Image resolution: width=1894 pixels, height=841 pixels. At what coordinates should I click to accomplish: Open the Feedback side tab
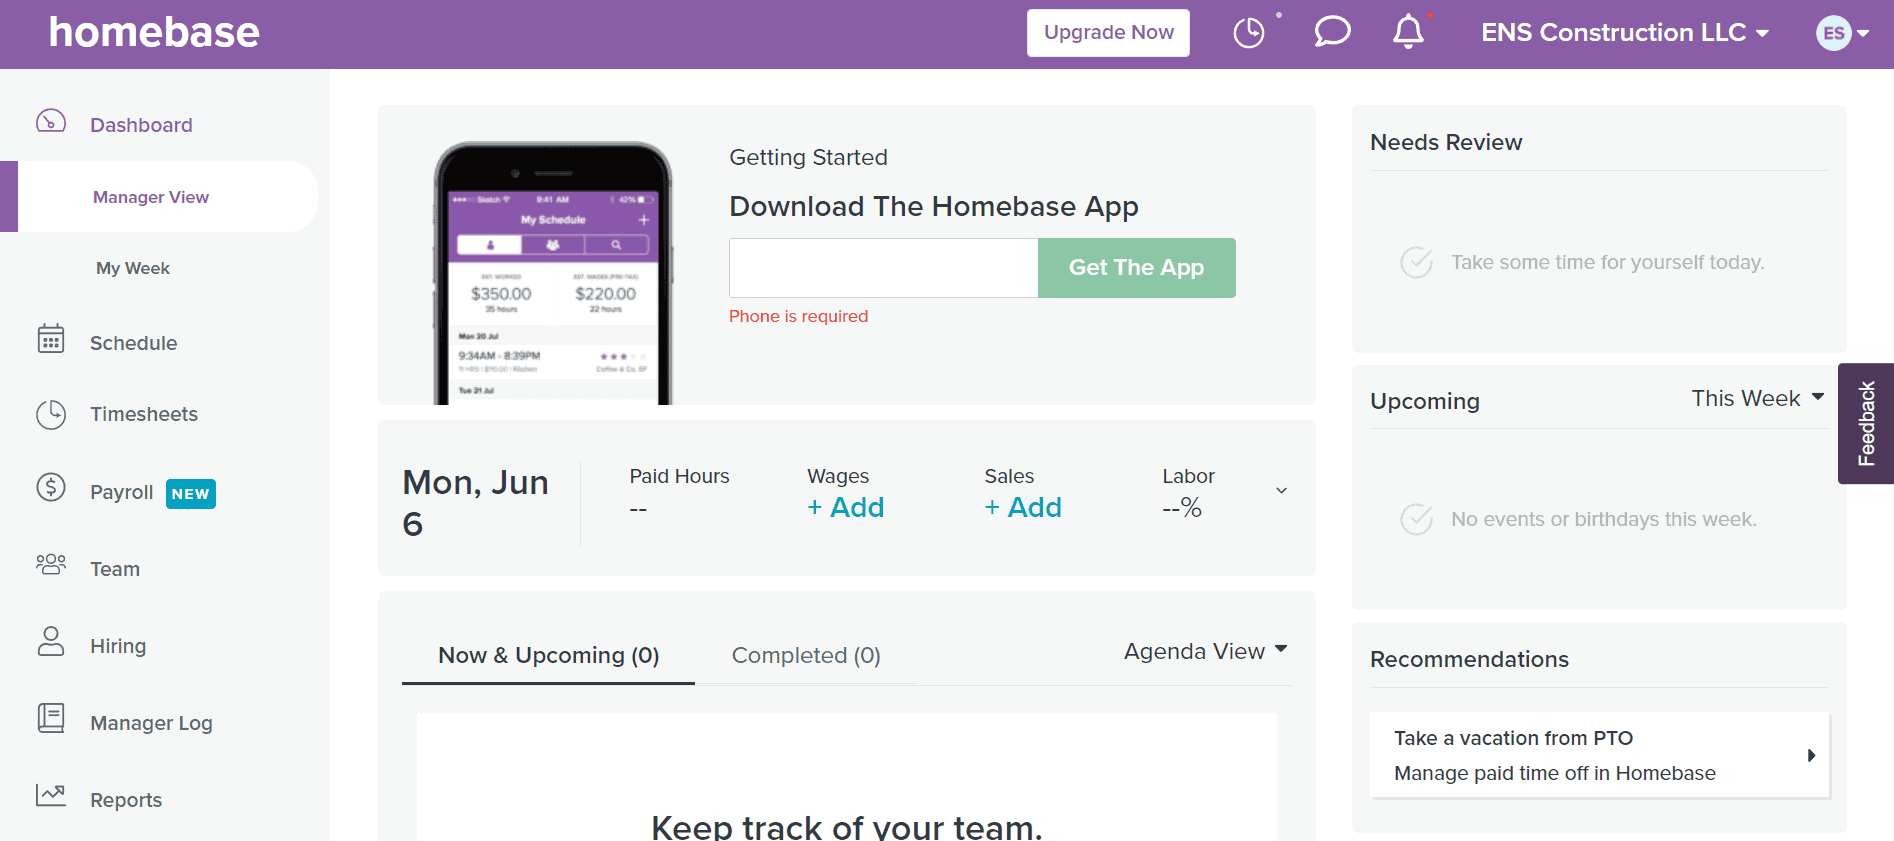pos(1866,423)
